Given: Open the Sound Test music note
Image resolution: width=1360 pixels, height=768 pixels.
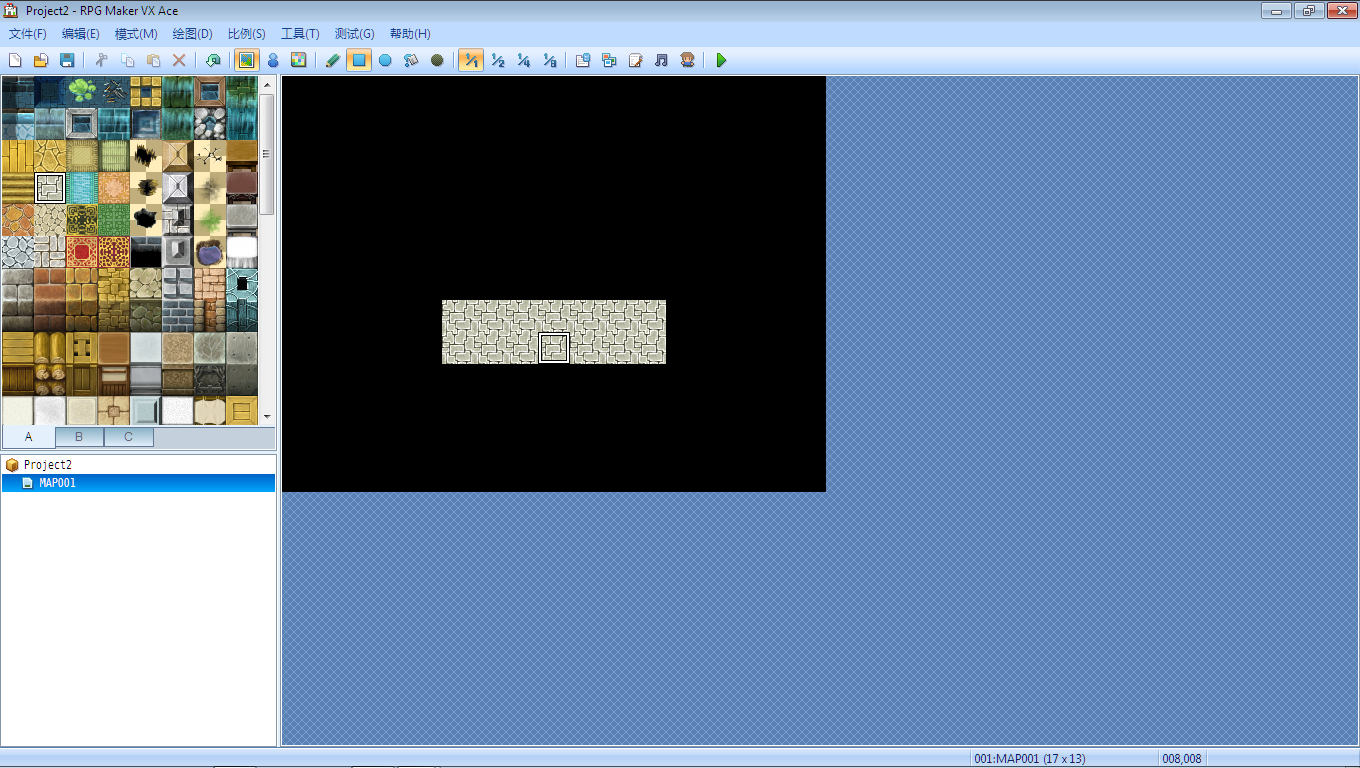Looking at the screenshot, I should tap(661, 61).
